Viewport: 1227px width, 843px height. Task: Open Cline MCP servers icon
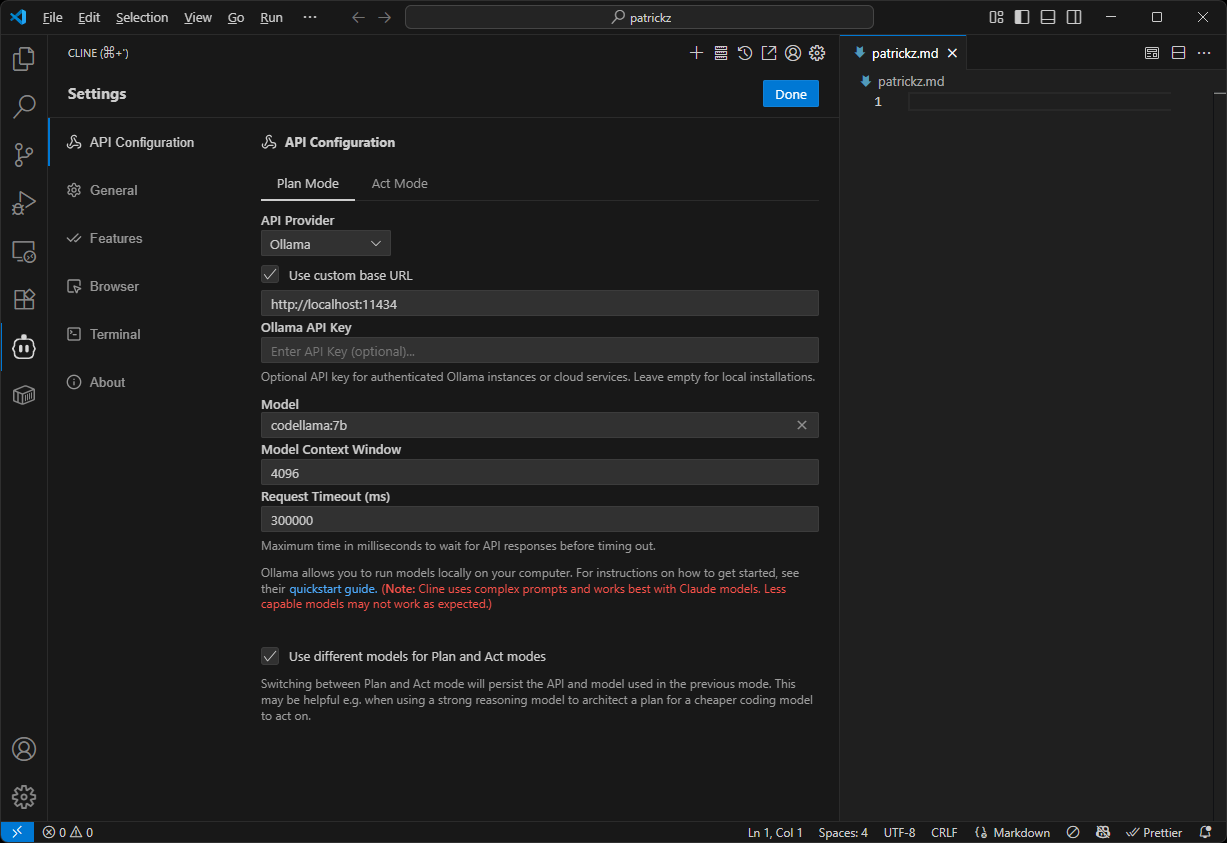click(x=721, y=53)
